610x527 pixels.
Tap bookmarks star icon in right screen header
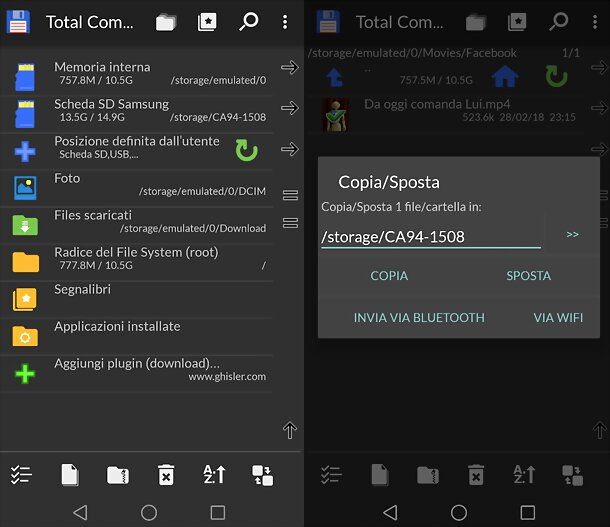coord(517,22)
